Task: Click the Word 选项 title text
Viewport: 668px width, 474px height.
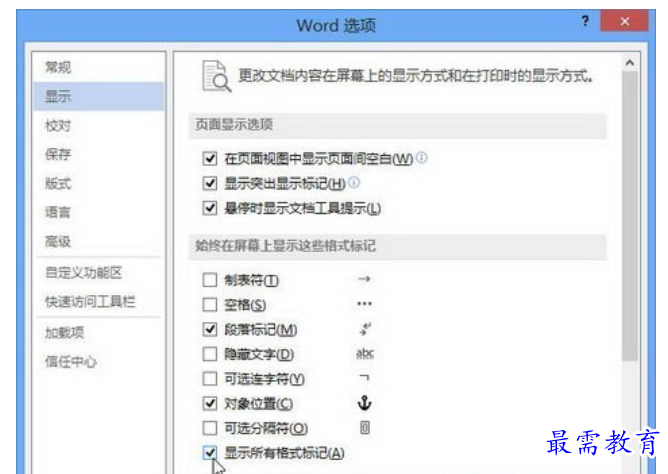Action: click(x=336, y=26)
